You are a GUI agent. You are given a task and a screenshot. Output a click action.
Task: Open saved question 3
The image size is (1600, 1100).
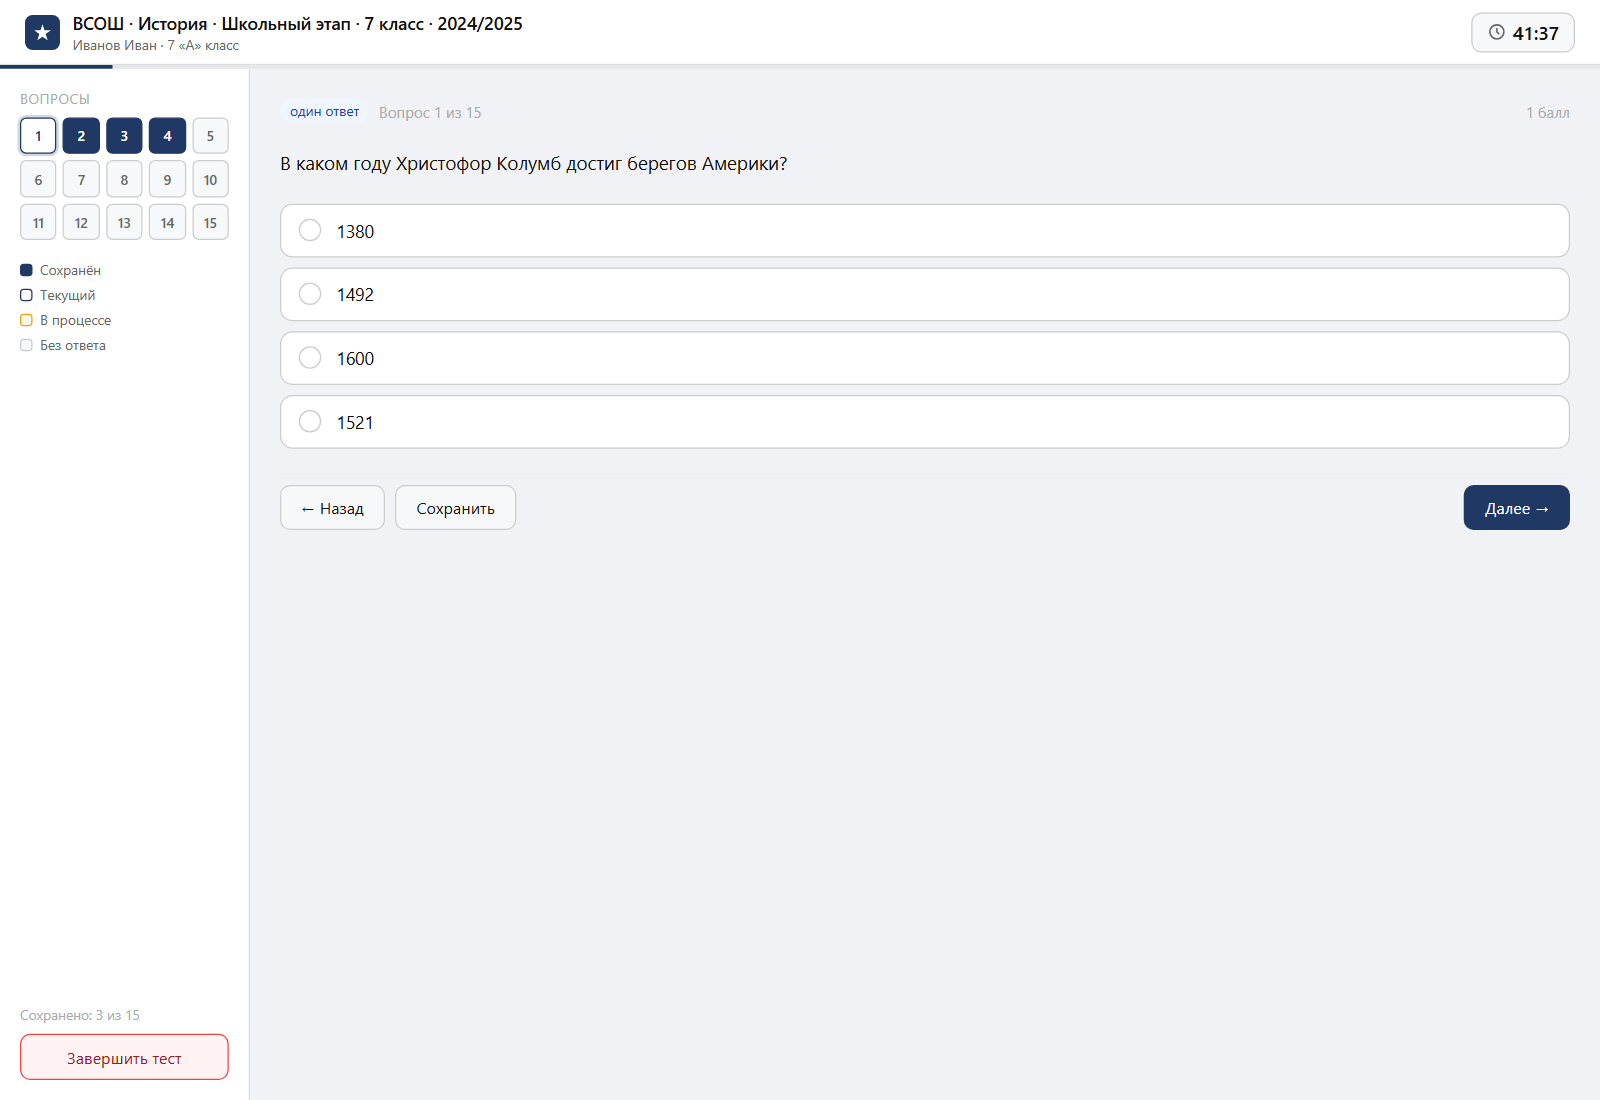(124, 136)
